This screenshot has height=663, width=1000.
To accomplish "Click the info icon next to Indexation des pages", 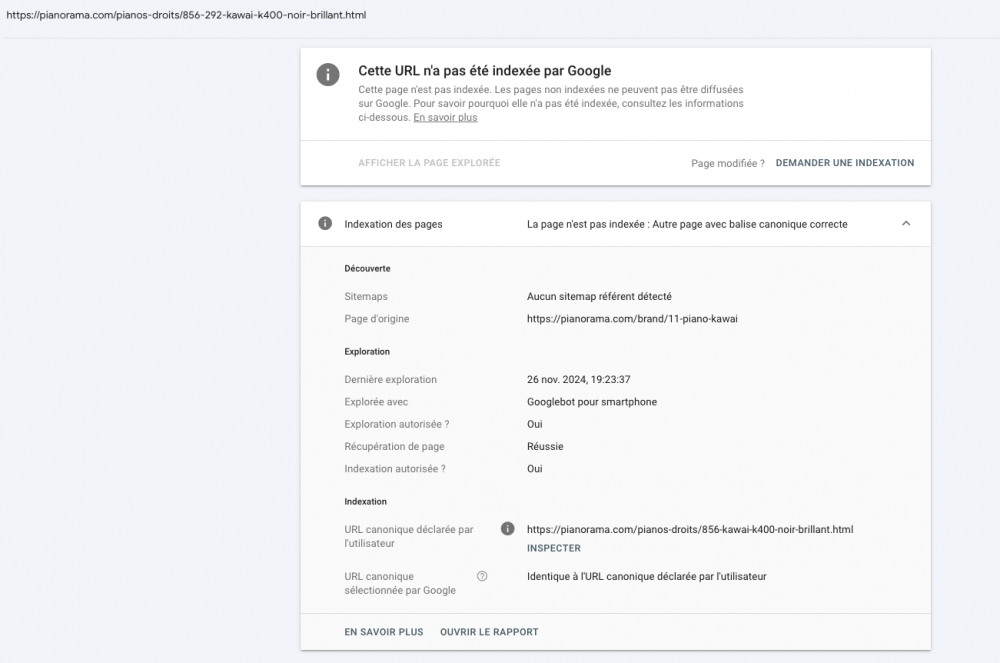I will pyautogui.click(x=325, y=224).
